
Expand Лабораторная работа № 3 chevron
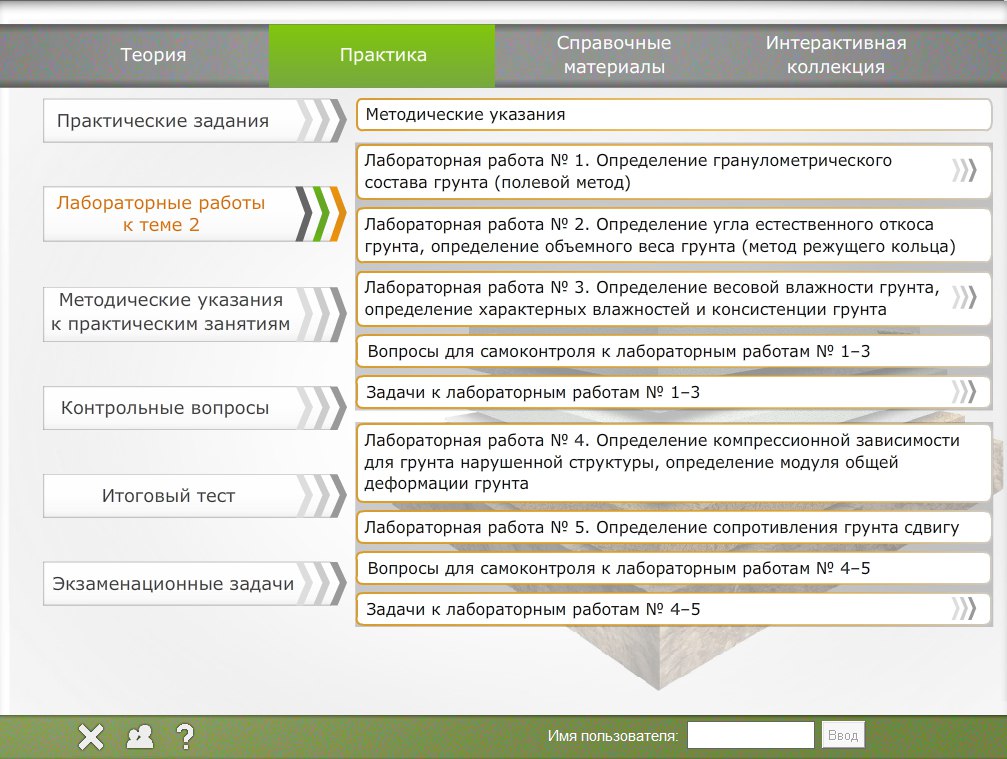pyautogui.click(x=964, y=298)
